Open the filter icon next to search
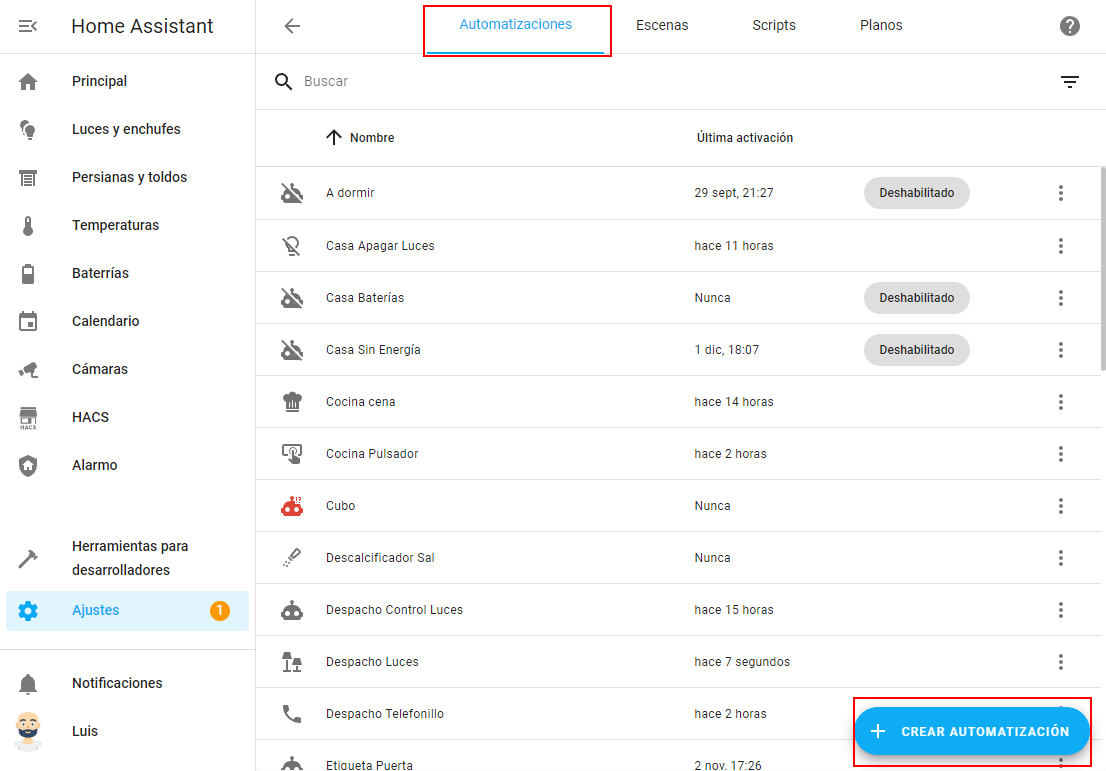1106x771 pixels. point(1069,82)
